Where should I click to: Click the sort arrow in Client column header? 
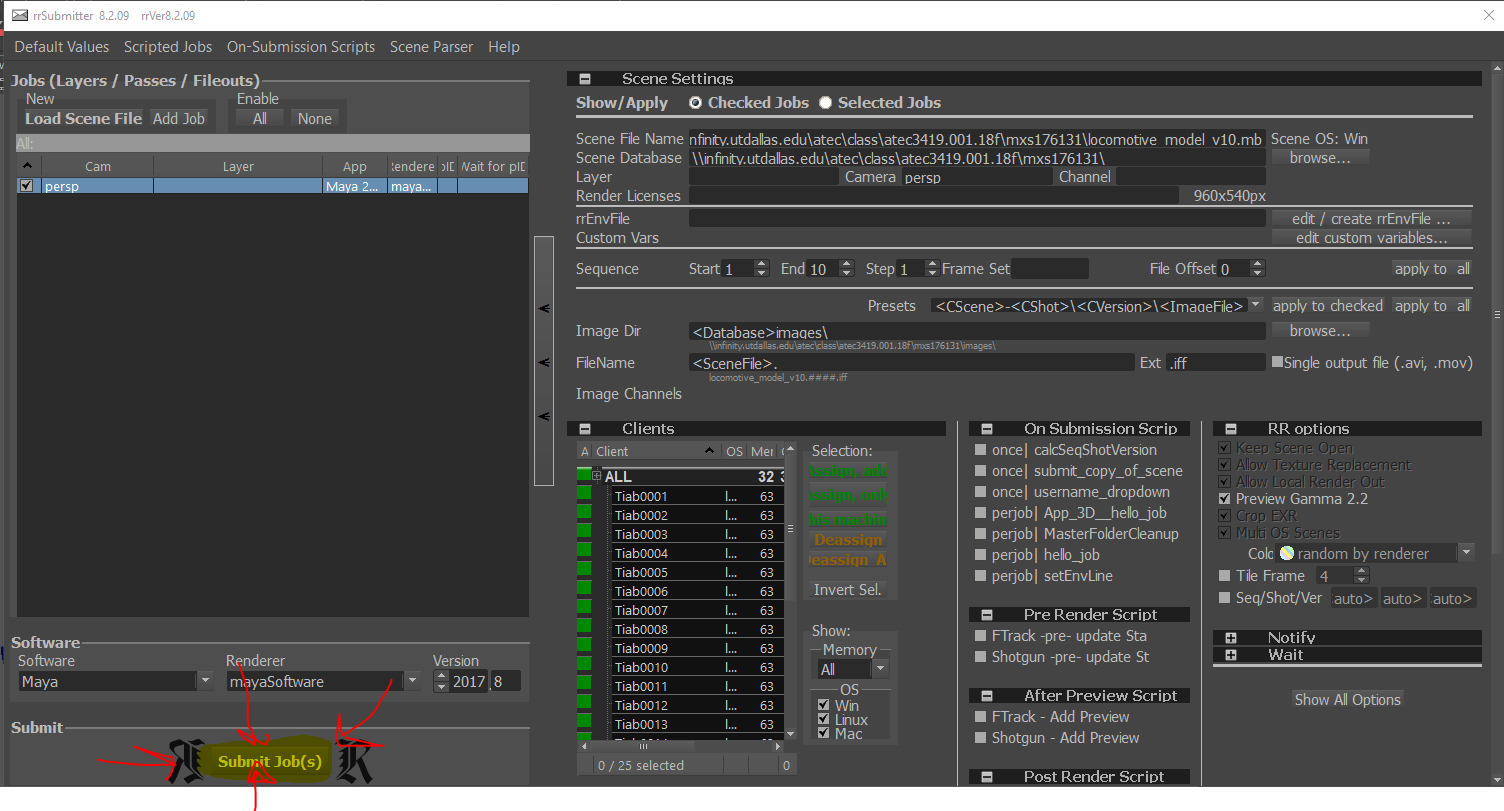[x=710, y=451]
